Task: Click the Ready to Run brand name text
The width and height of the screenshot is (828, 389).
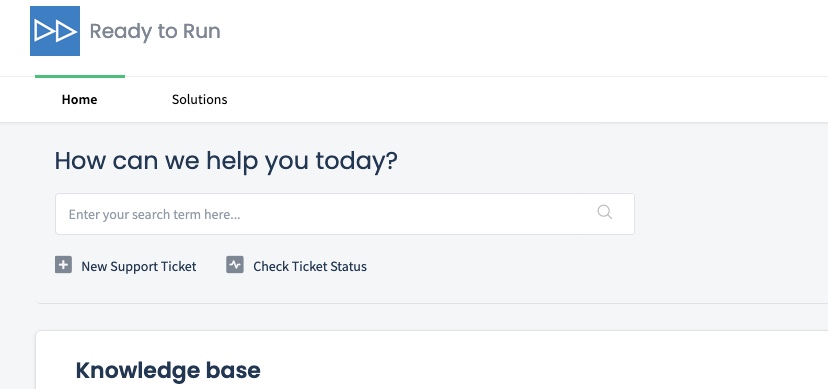Action: point(155,31)
